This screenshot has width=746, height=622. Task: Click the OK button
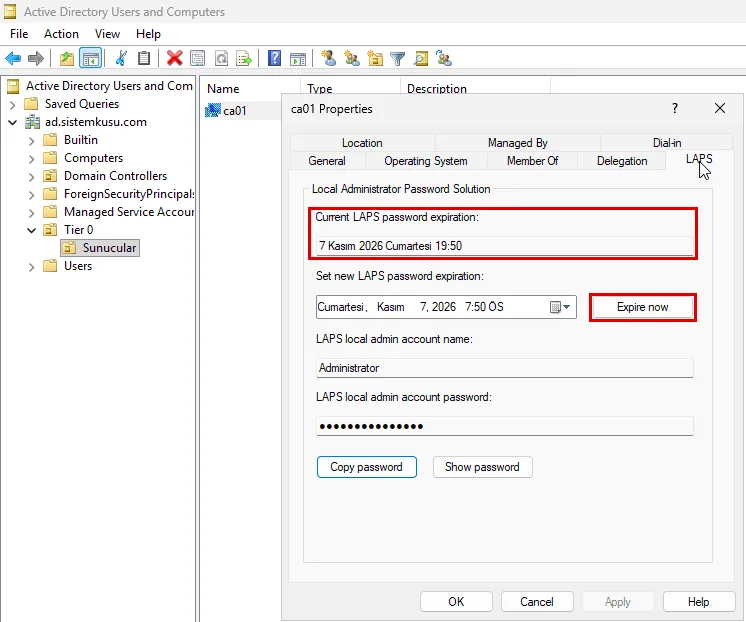point(456,602)
